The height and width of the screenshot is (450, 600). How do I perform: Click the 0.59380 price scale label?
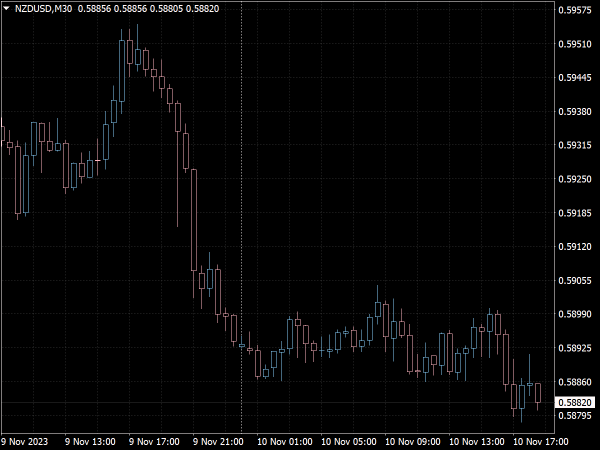[x=575, y=111]
